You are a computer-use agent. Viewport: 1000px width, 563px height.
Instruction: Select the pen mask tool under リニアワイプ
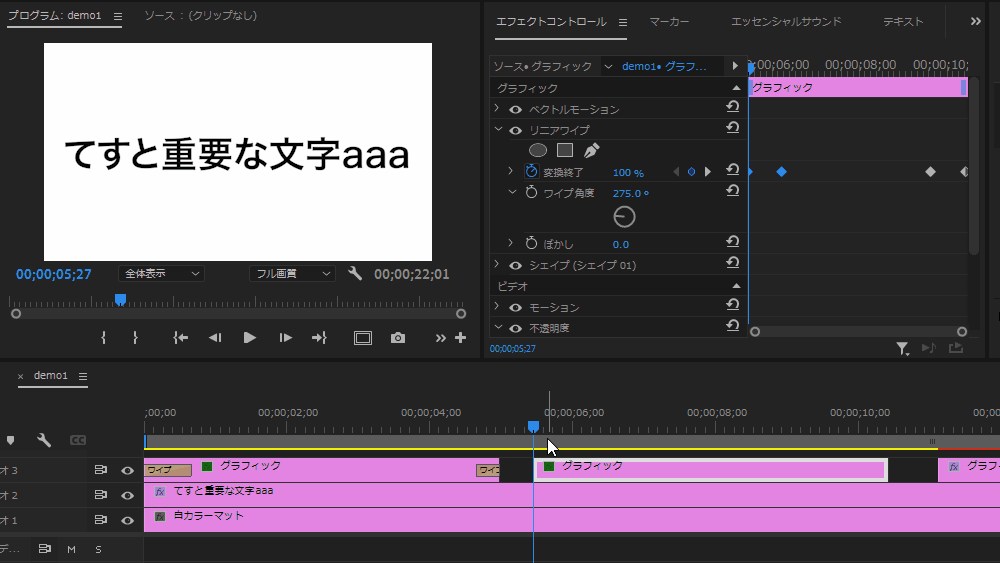(591, 150)
